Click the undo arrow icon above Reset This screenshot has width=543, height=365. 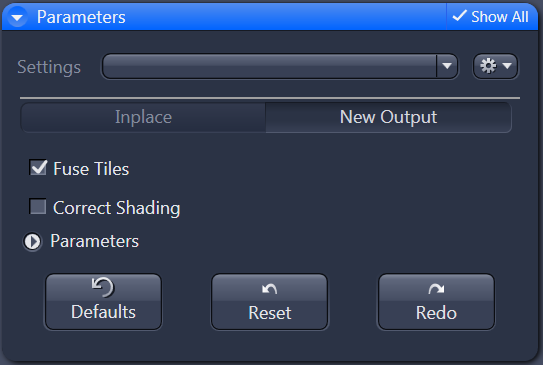269,288
